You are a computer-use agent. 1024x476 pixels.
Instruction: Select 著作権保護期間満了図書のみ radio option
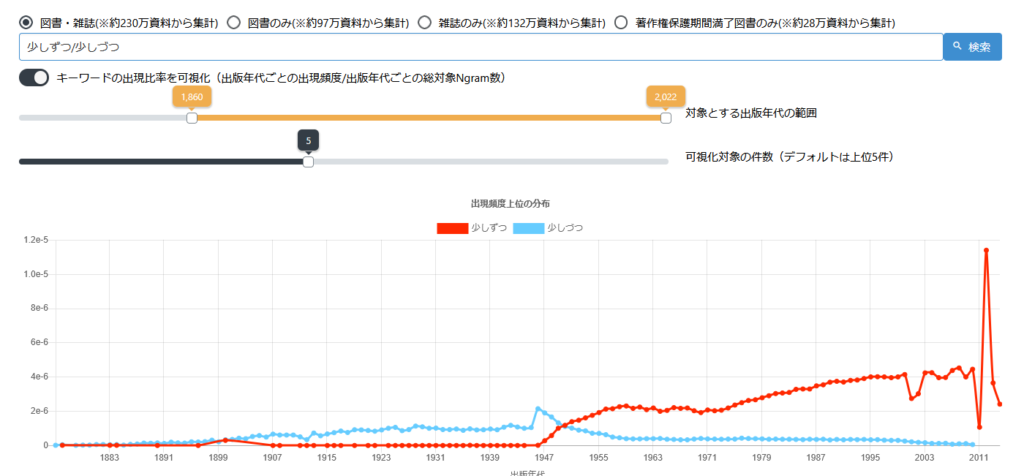click(621, 22)
